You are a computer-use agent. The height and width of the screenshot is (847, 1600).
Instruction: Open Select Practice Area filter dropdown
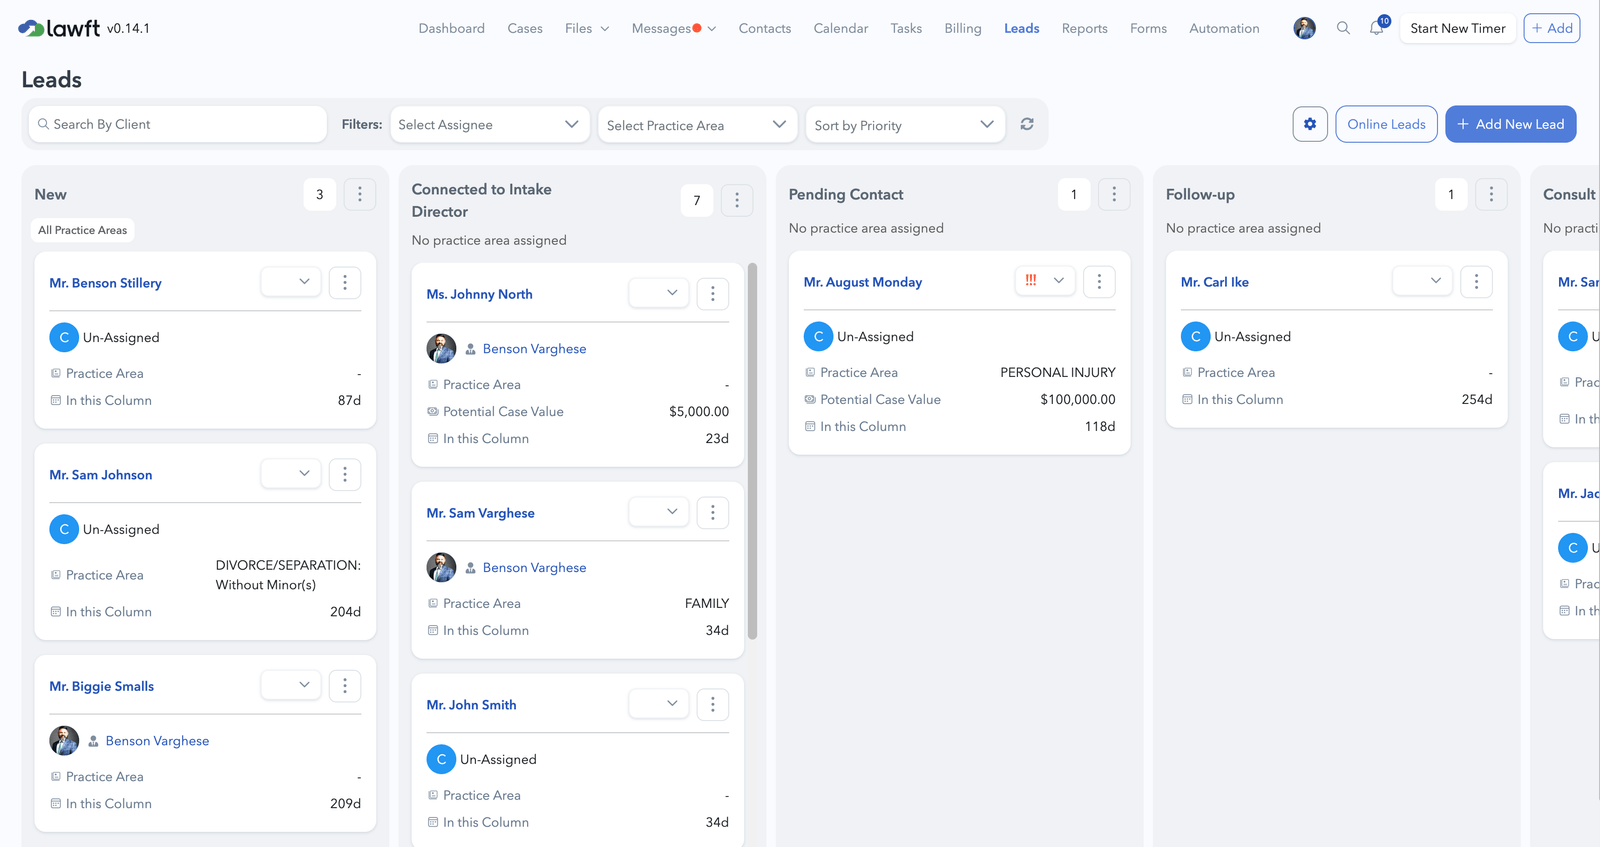[x=697, y=125]
